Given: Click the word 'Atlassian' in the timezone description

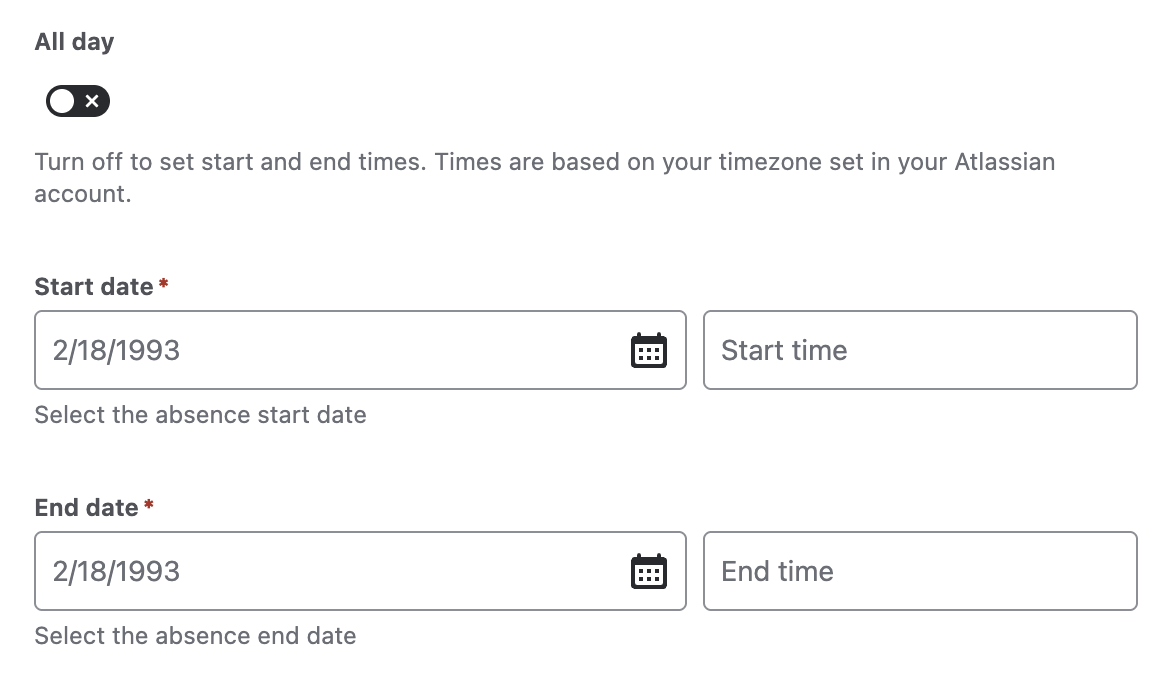Looking at the screenshot, I should 1005,162.
